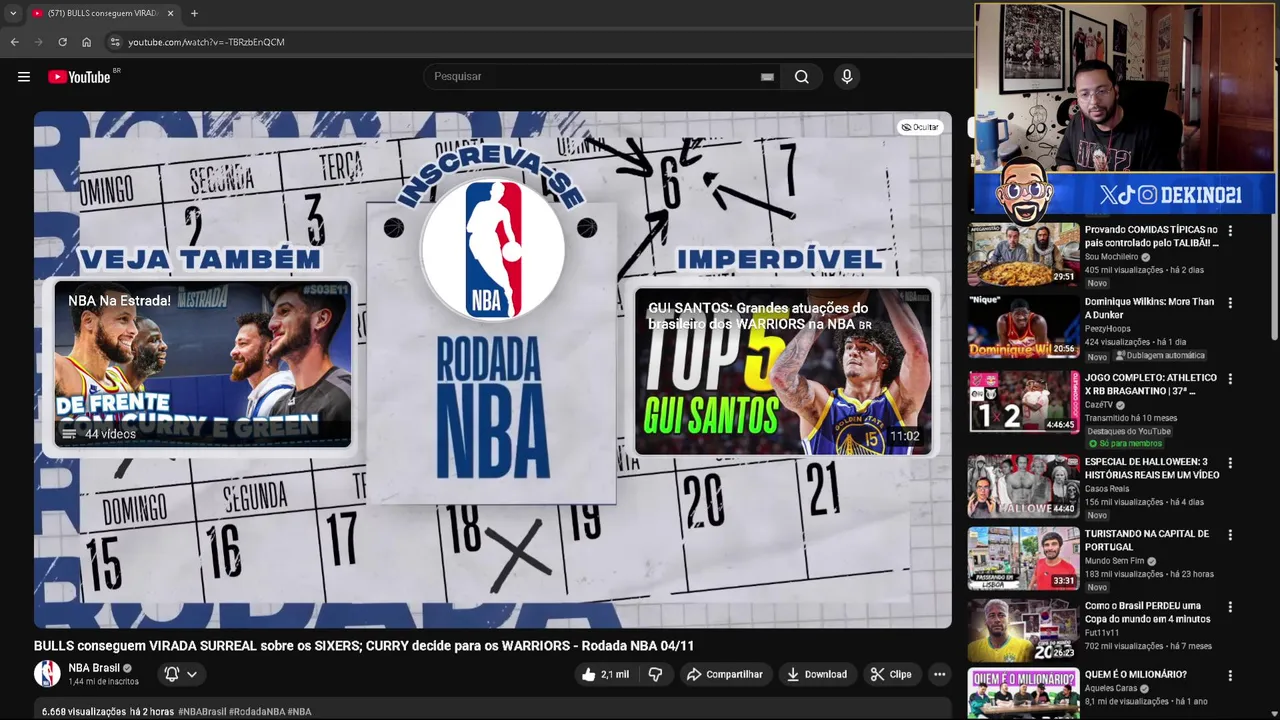
Task: Click the Sou Mochileiro channel name
Action: coord(1111,257)
